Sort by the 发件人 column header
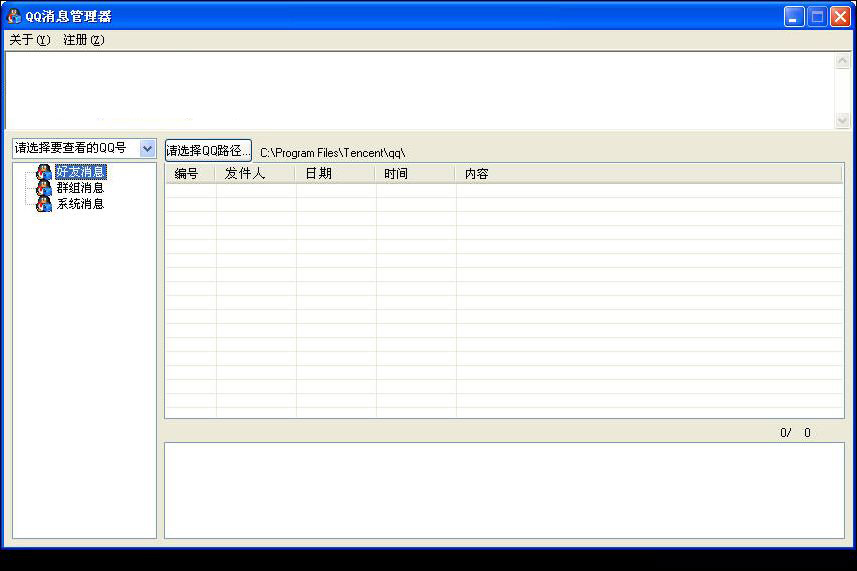The height and width of the screenshot is (571, 857). [x=256, y=174]
